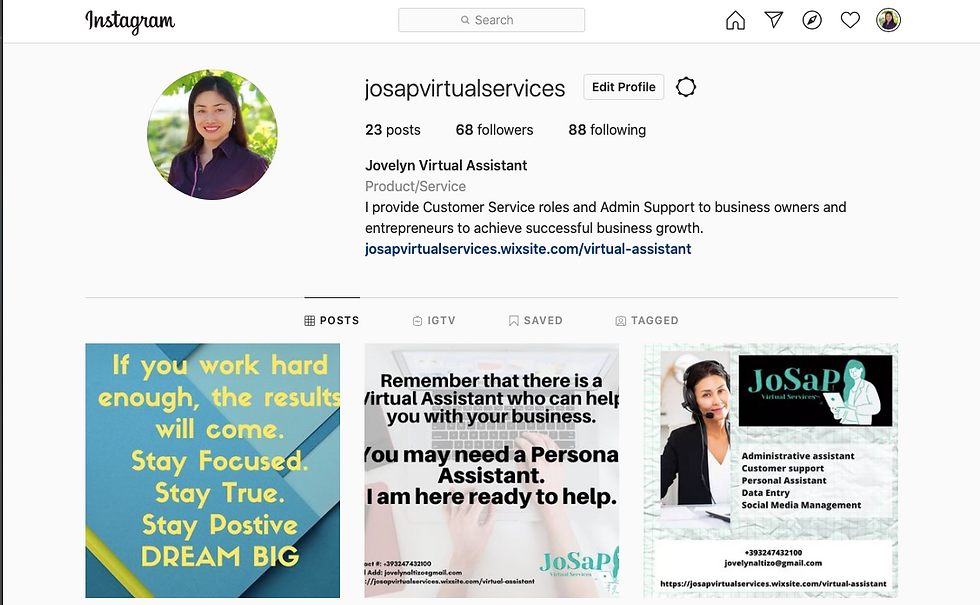Open the Explore compass icon
This screenshot has height=605, width=980.
click(x=812, y=21)
